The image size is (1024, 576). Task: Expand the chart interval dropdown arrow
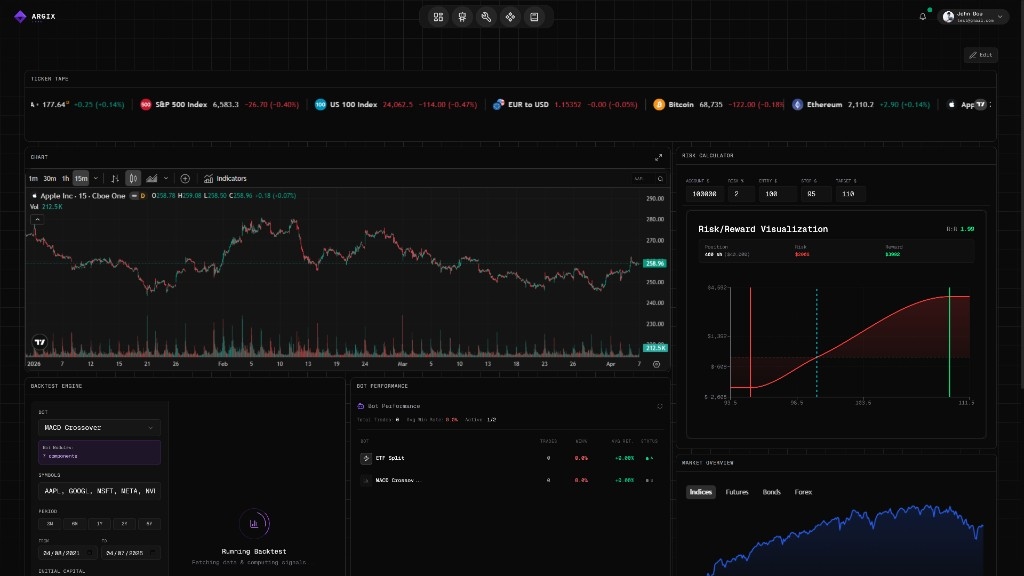96,178
